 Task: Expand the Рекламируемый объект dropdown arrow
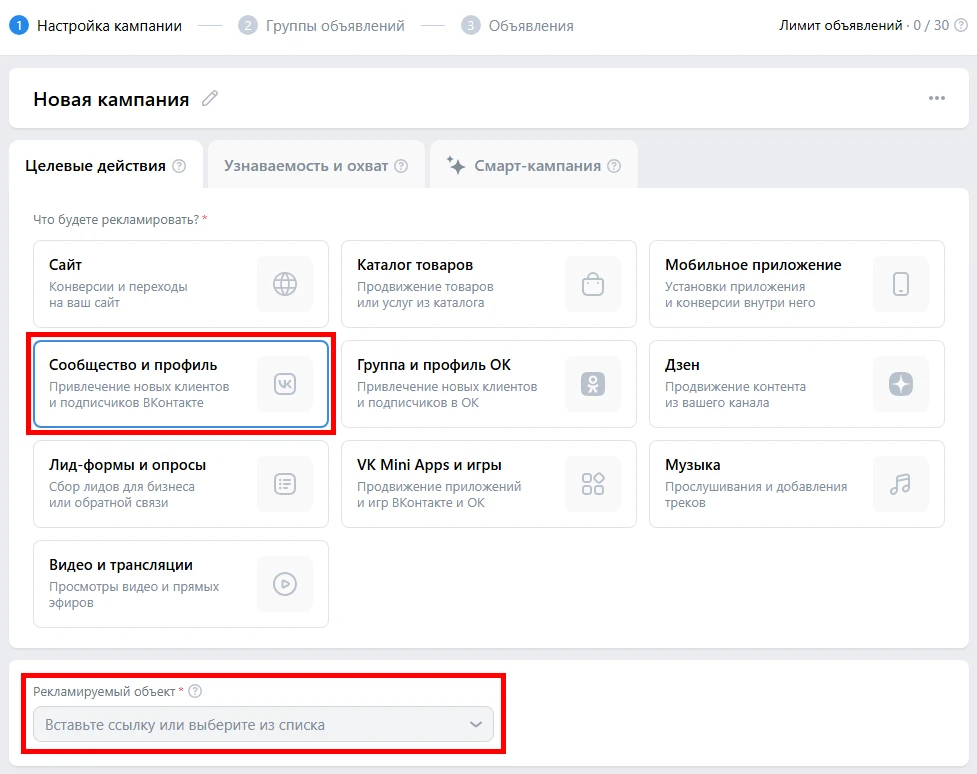click(476, 725)
